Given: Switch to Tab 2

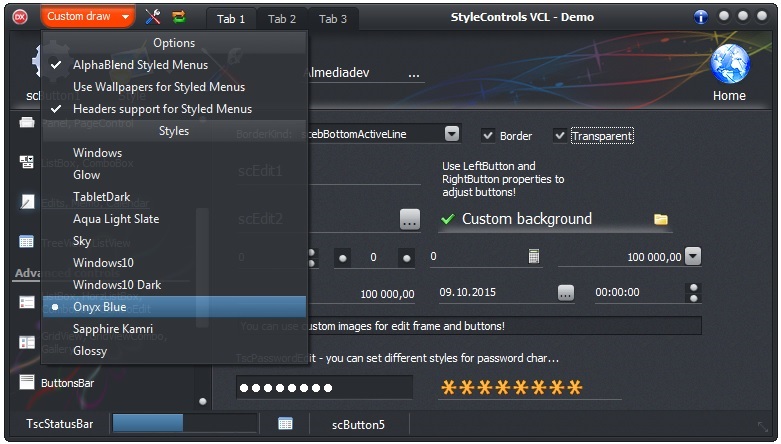Looking at the screenshot, I should click(282, 19).
